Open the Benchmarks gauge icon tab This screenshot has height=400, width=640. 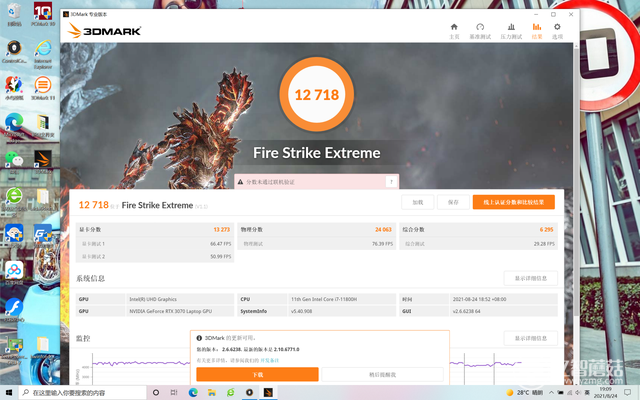[480, 31]
